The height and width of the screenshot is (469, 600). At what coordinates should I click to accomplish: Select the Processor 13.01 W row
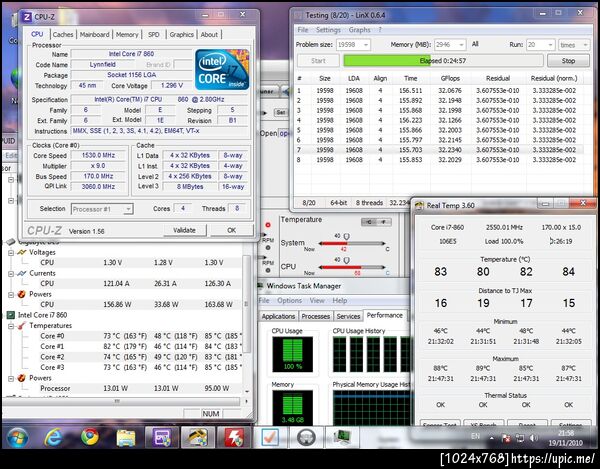point(132,389)
